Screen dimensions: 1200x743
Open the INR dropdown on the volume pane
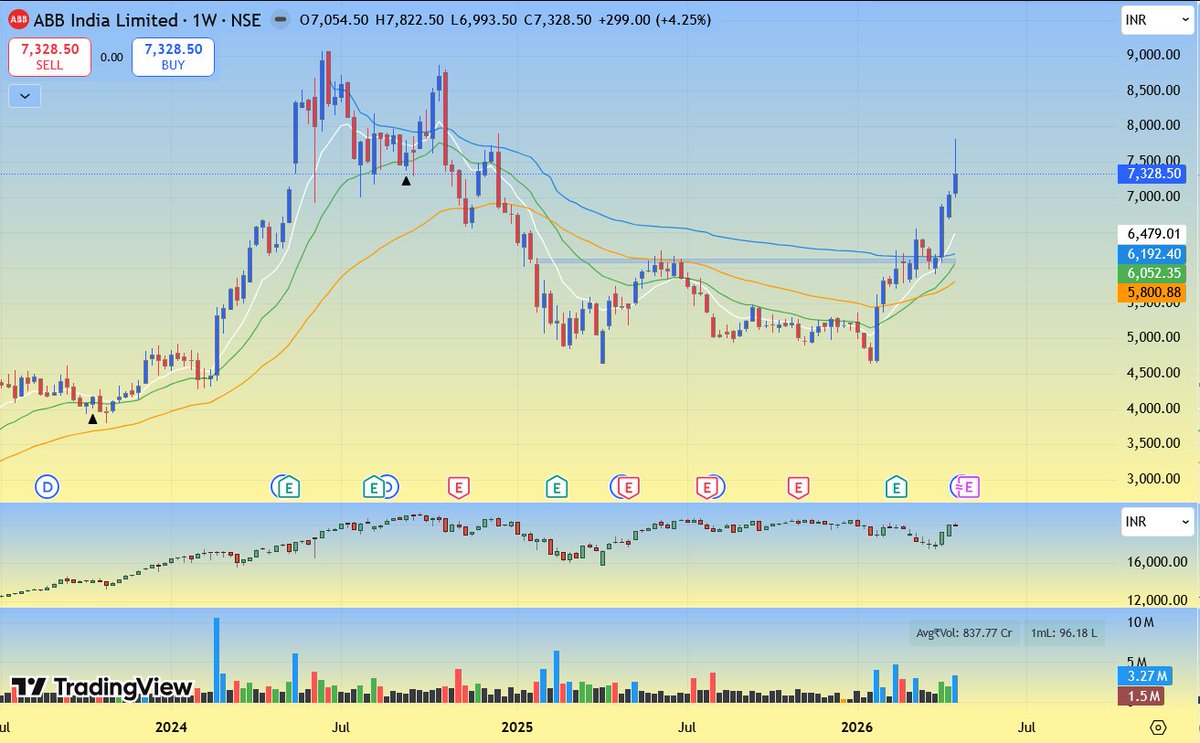click(1155, 521)
